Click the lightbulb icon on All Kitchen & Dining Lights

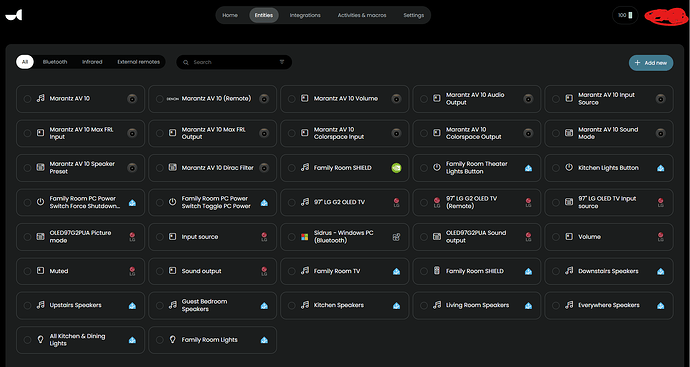(40, 340)
